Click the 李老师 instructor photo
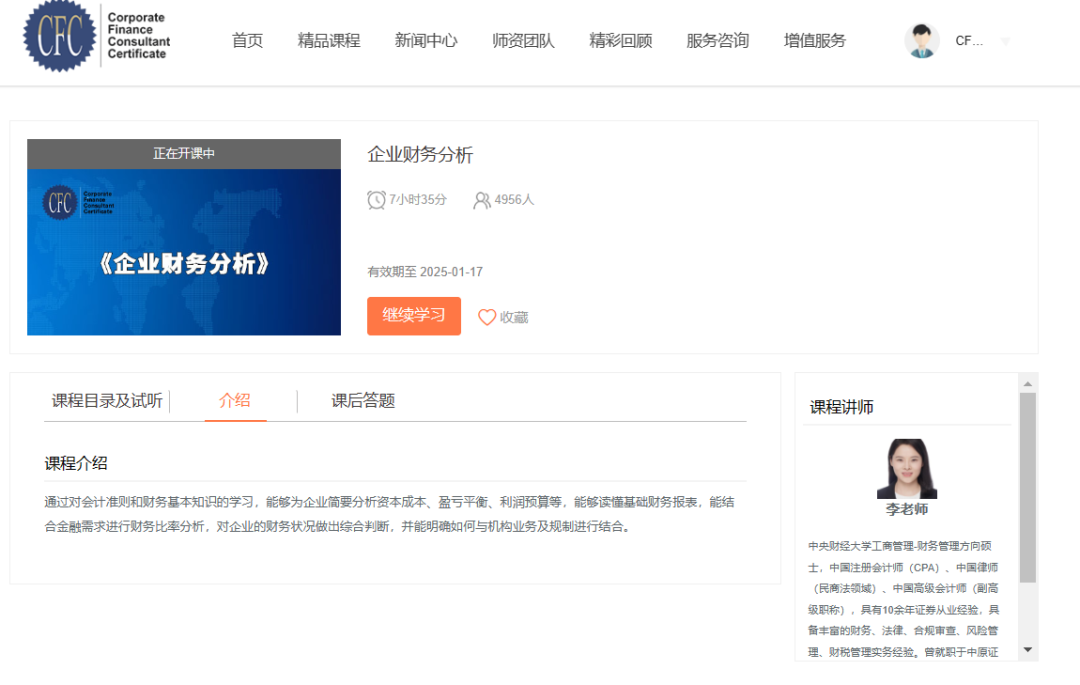Image resolution: width=1080 pixels, height=685 pixels. coord(906,469)
